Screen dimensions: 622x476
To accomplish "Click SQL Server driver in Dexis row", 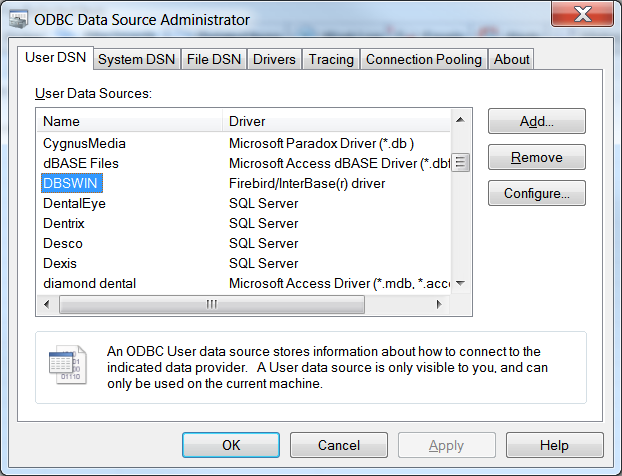I will [x=263, y=263].
